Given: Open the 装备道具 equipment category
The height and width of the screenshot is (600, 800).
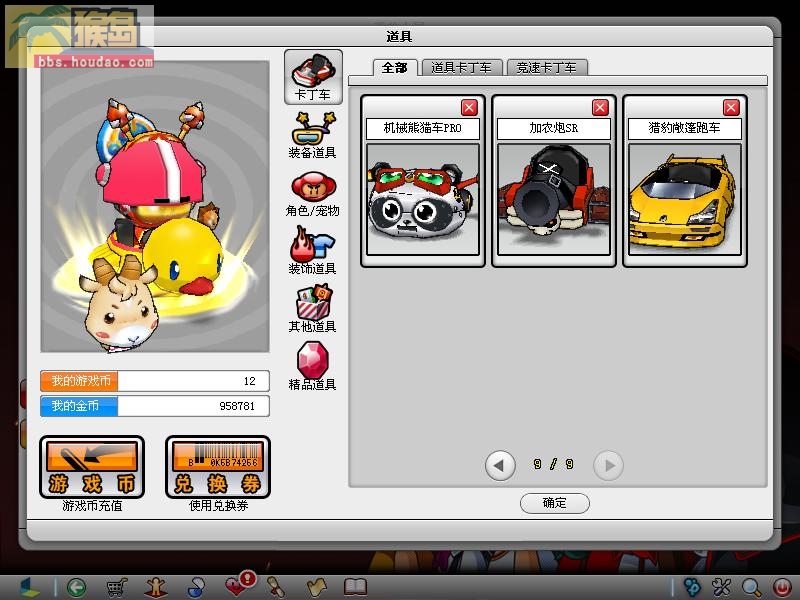Looking at the screenshot, I should [313, 135].
